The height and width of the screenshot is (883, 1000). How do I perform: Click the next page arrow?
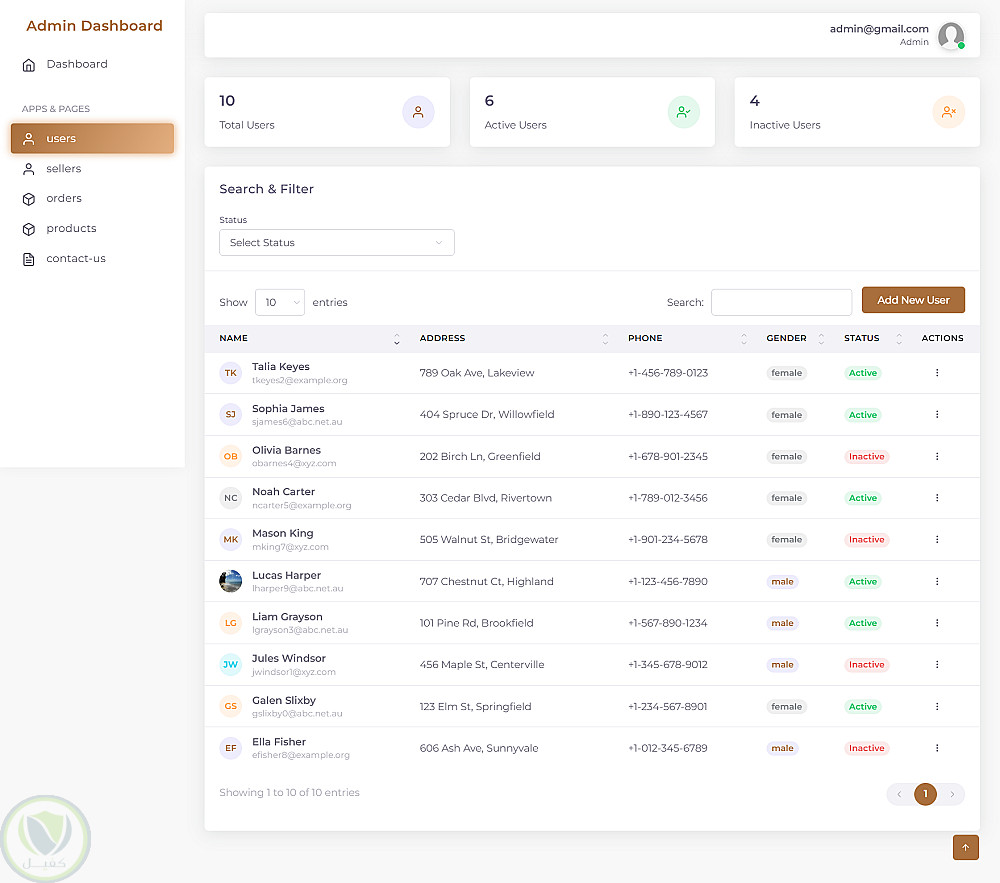pyautogui.click(x=952, y=794)
